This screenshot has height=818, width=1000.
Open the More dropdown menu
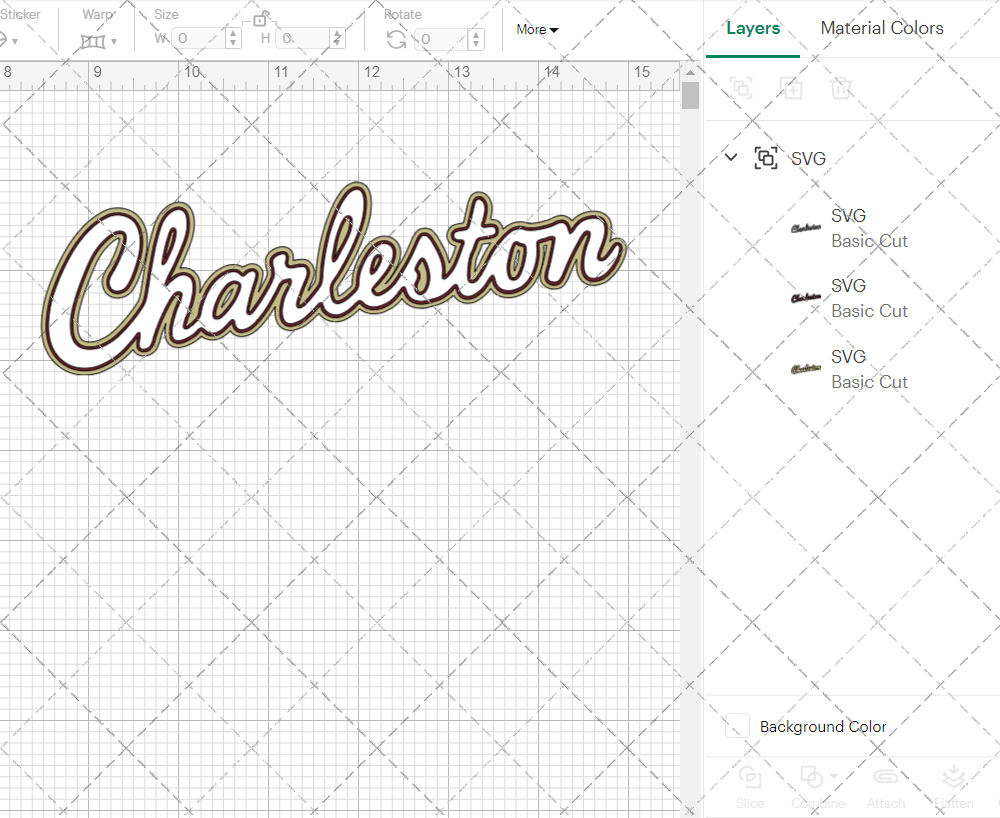pyautogui.click(x=537, y=29)
